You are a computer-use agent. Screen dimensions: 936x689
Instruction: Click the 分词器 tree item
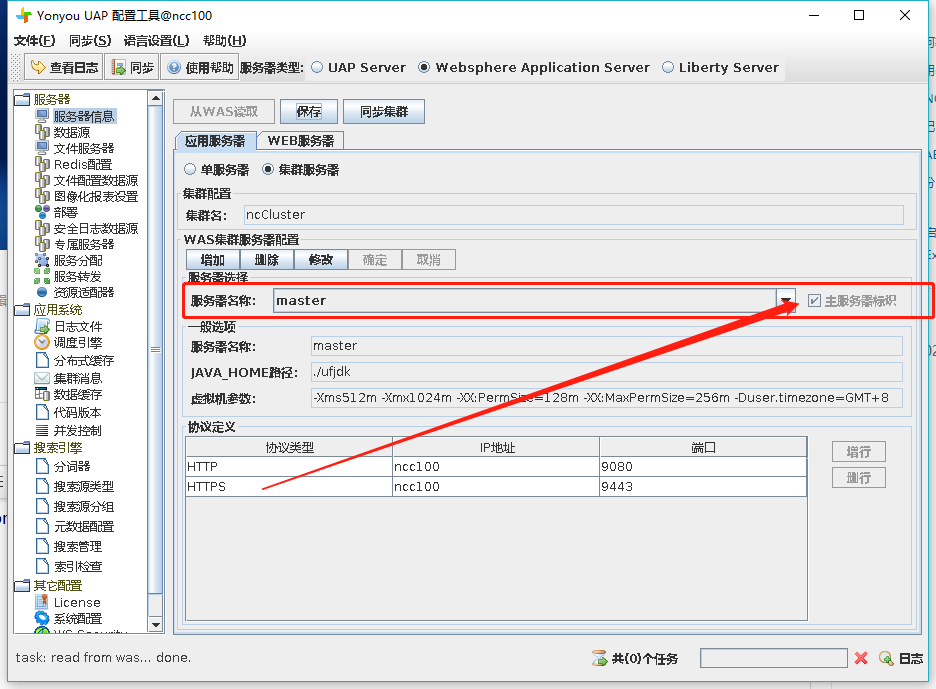pos(72,466)
